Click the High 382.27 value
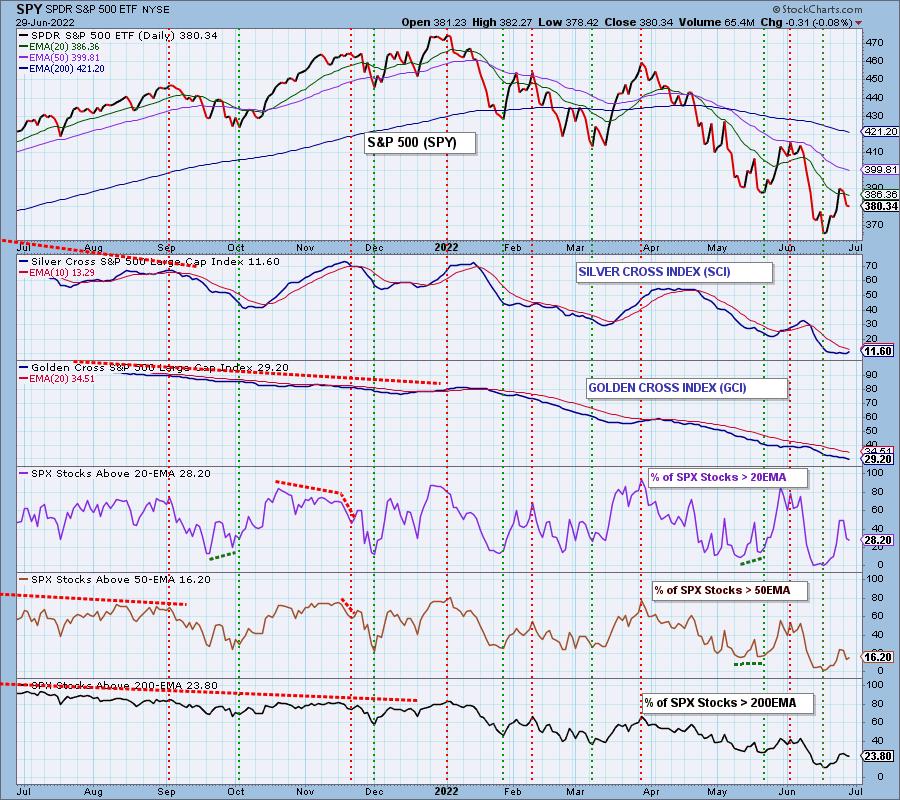Viewport: 900px width, 800px height. [502, 22]
